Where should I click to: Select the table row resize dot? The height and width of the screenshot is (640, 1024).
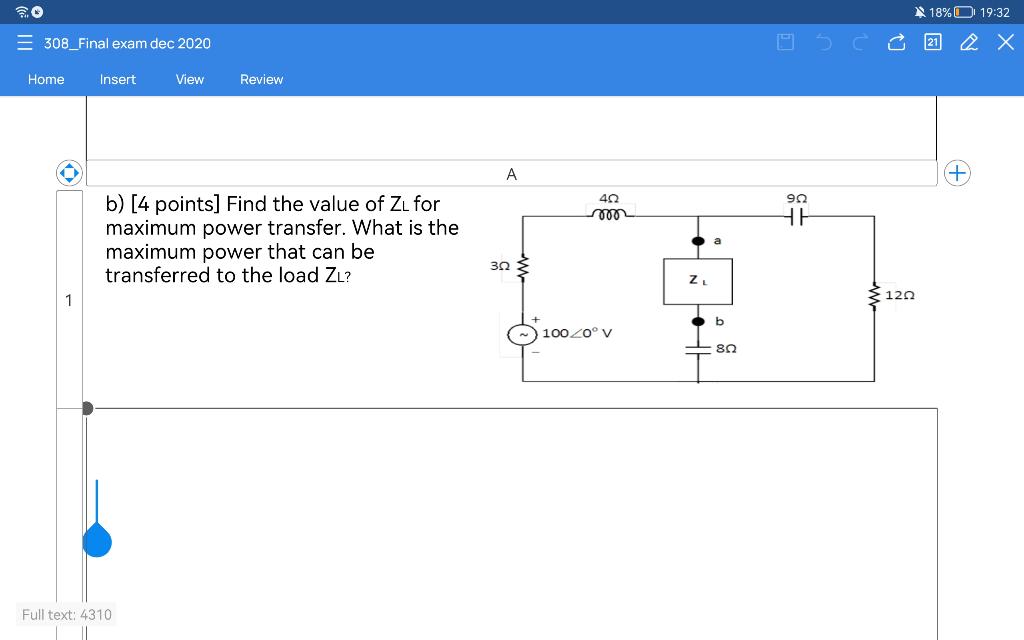(x=88, y=409)
